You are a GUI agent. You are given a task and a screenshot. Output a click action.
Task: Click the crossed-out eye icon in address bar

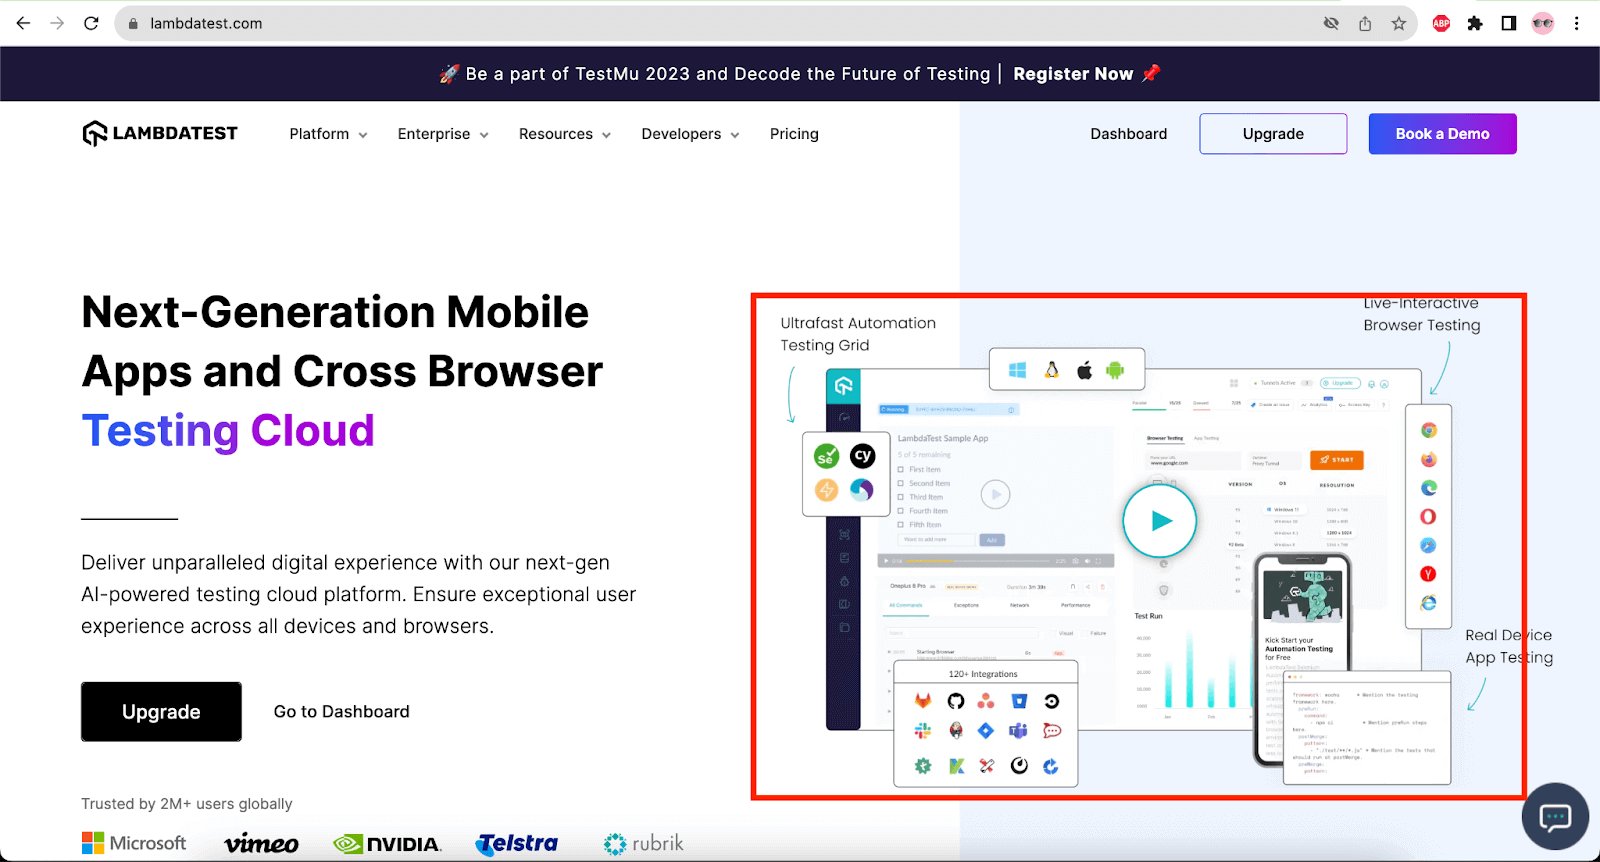click(x=1331, y=23)
